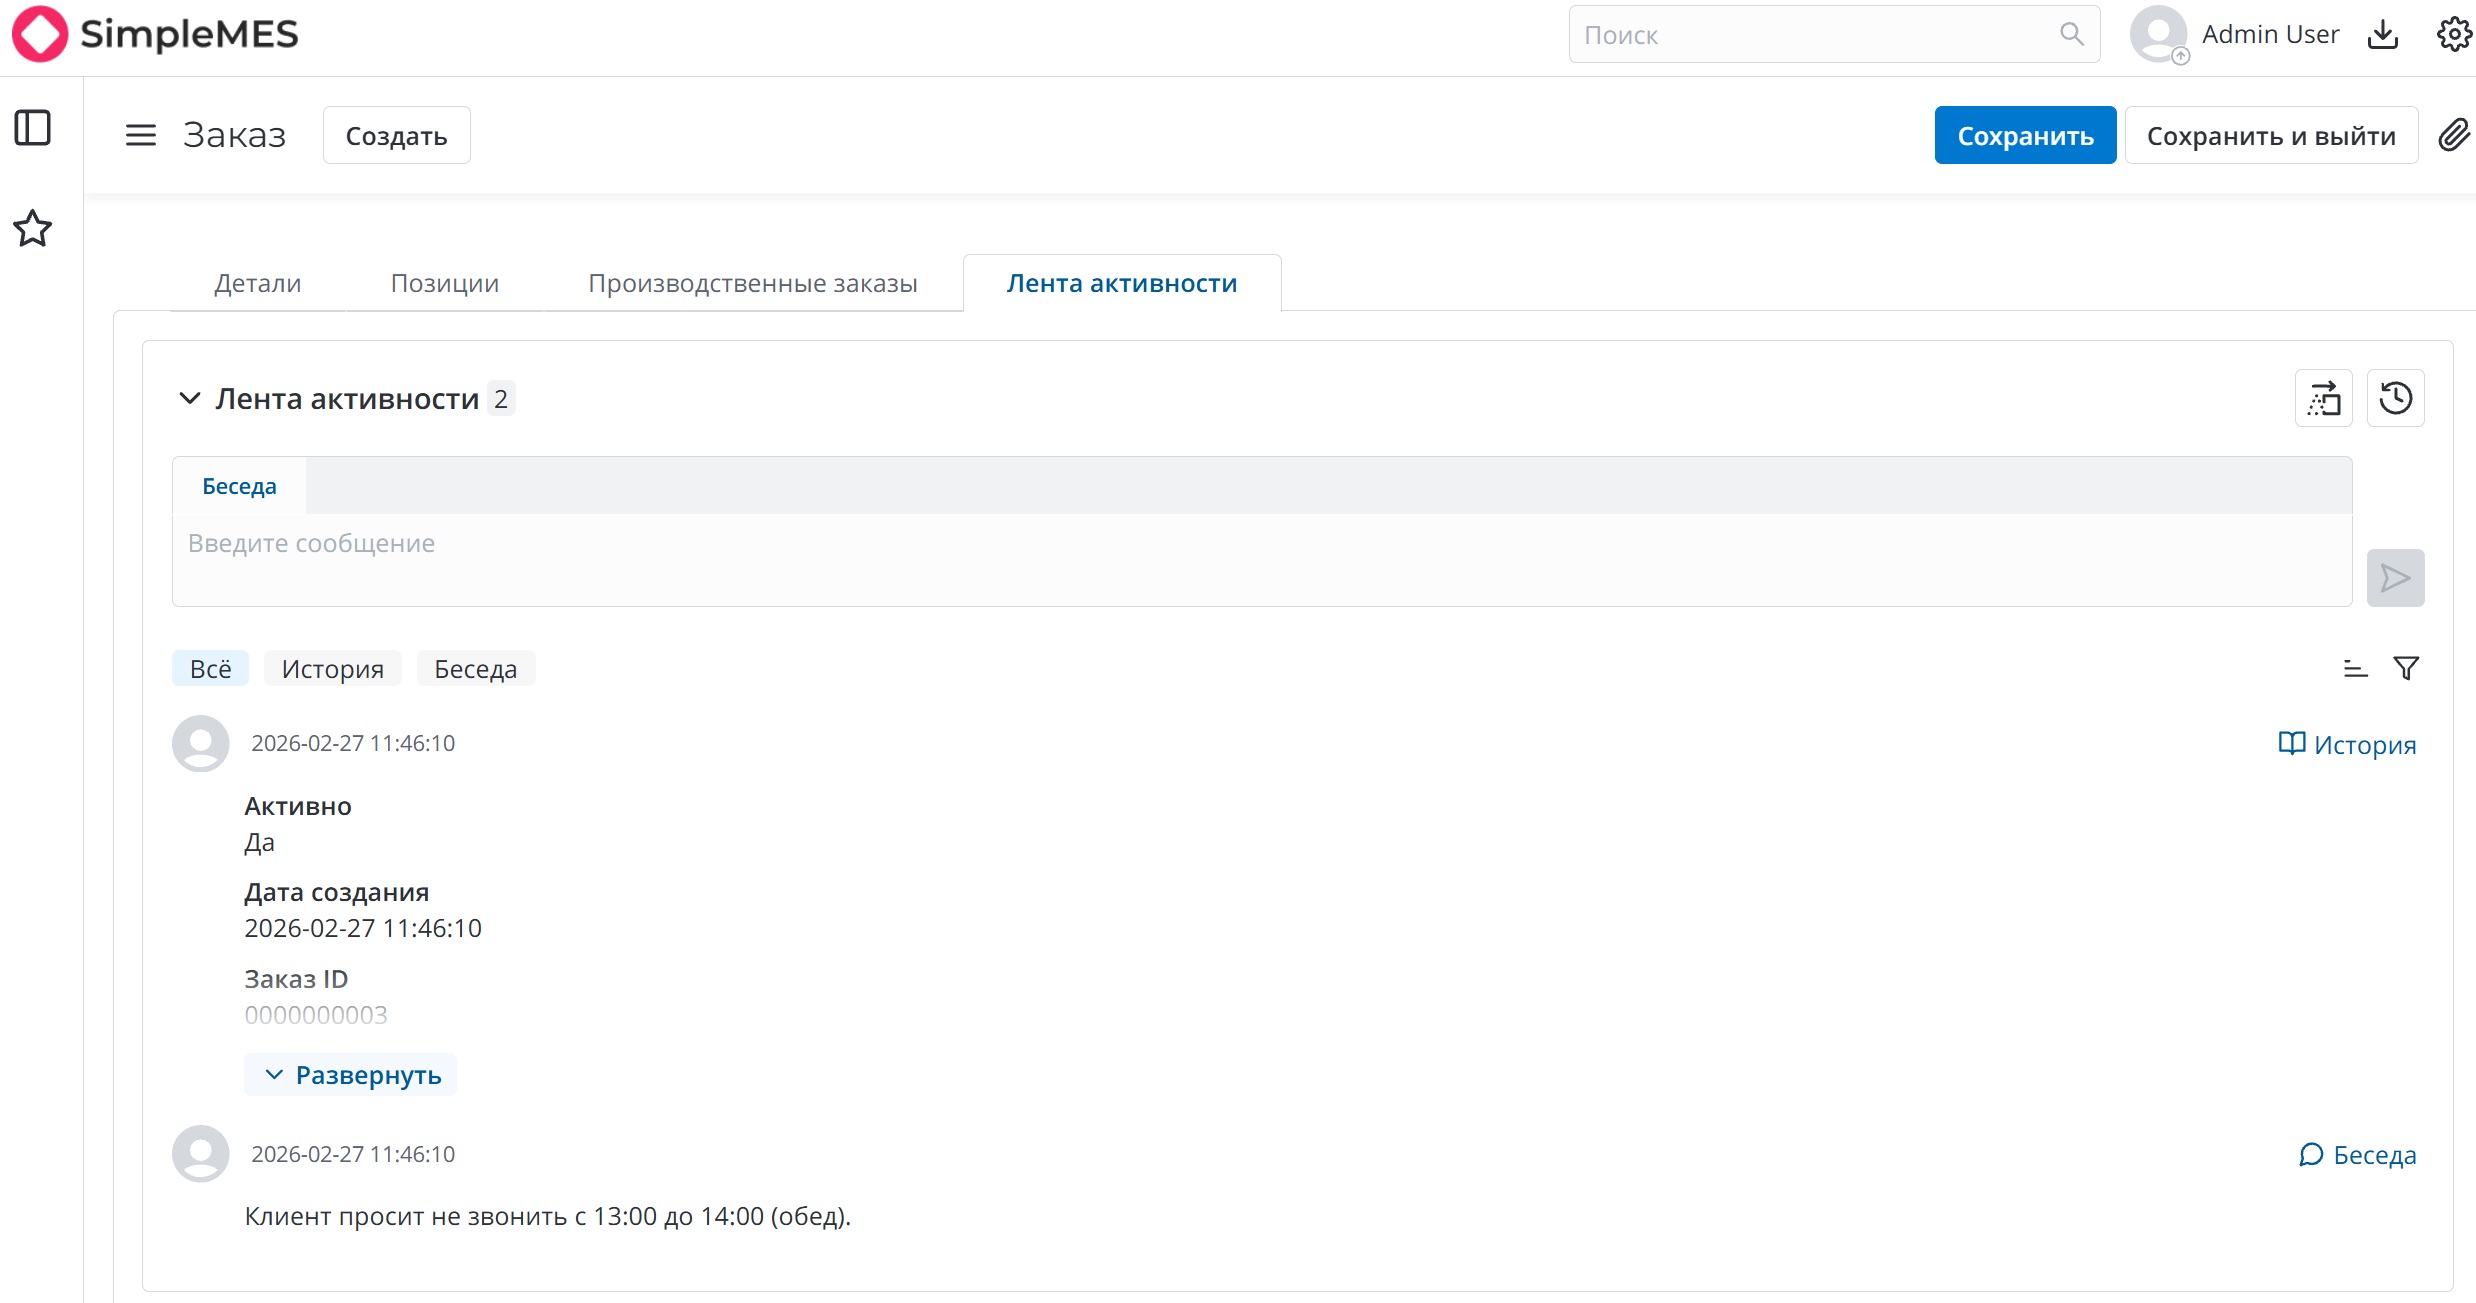Click the blue Сохранить button
The image size is (2476, 1303).
(2025, 135)
